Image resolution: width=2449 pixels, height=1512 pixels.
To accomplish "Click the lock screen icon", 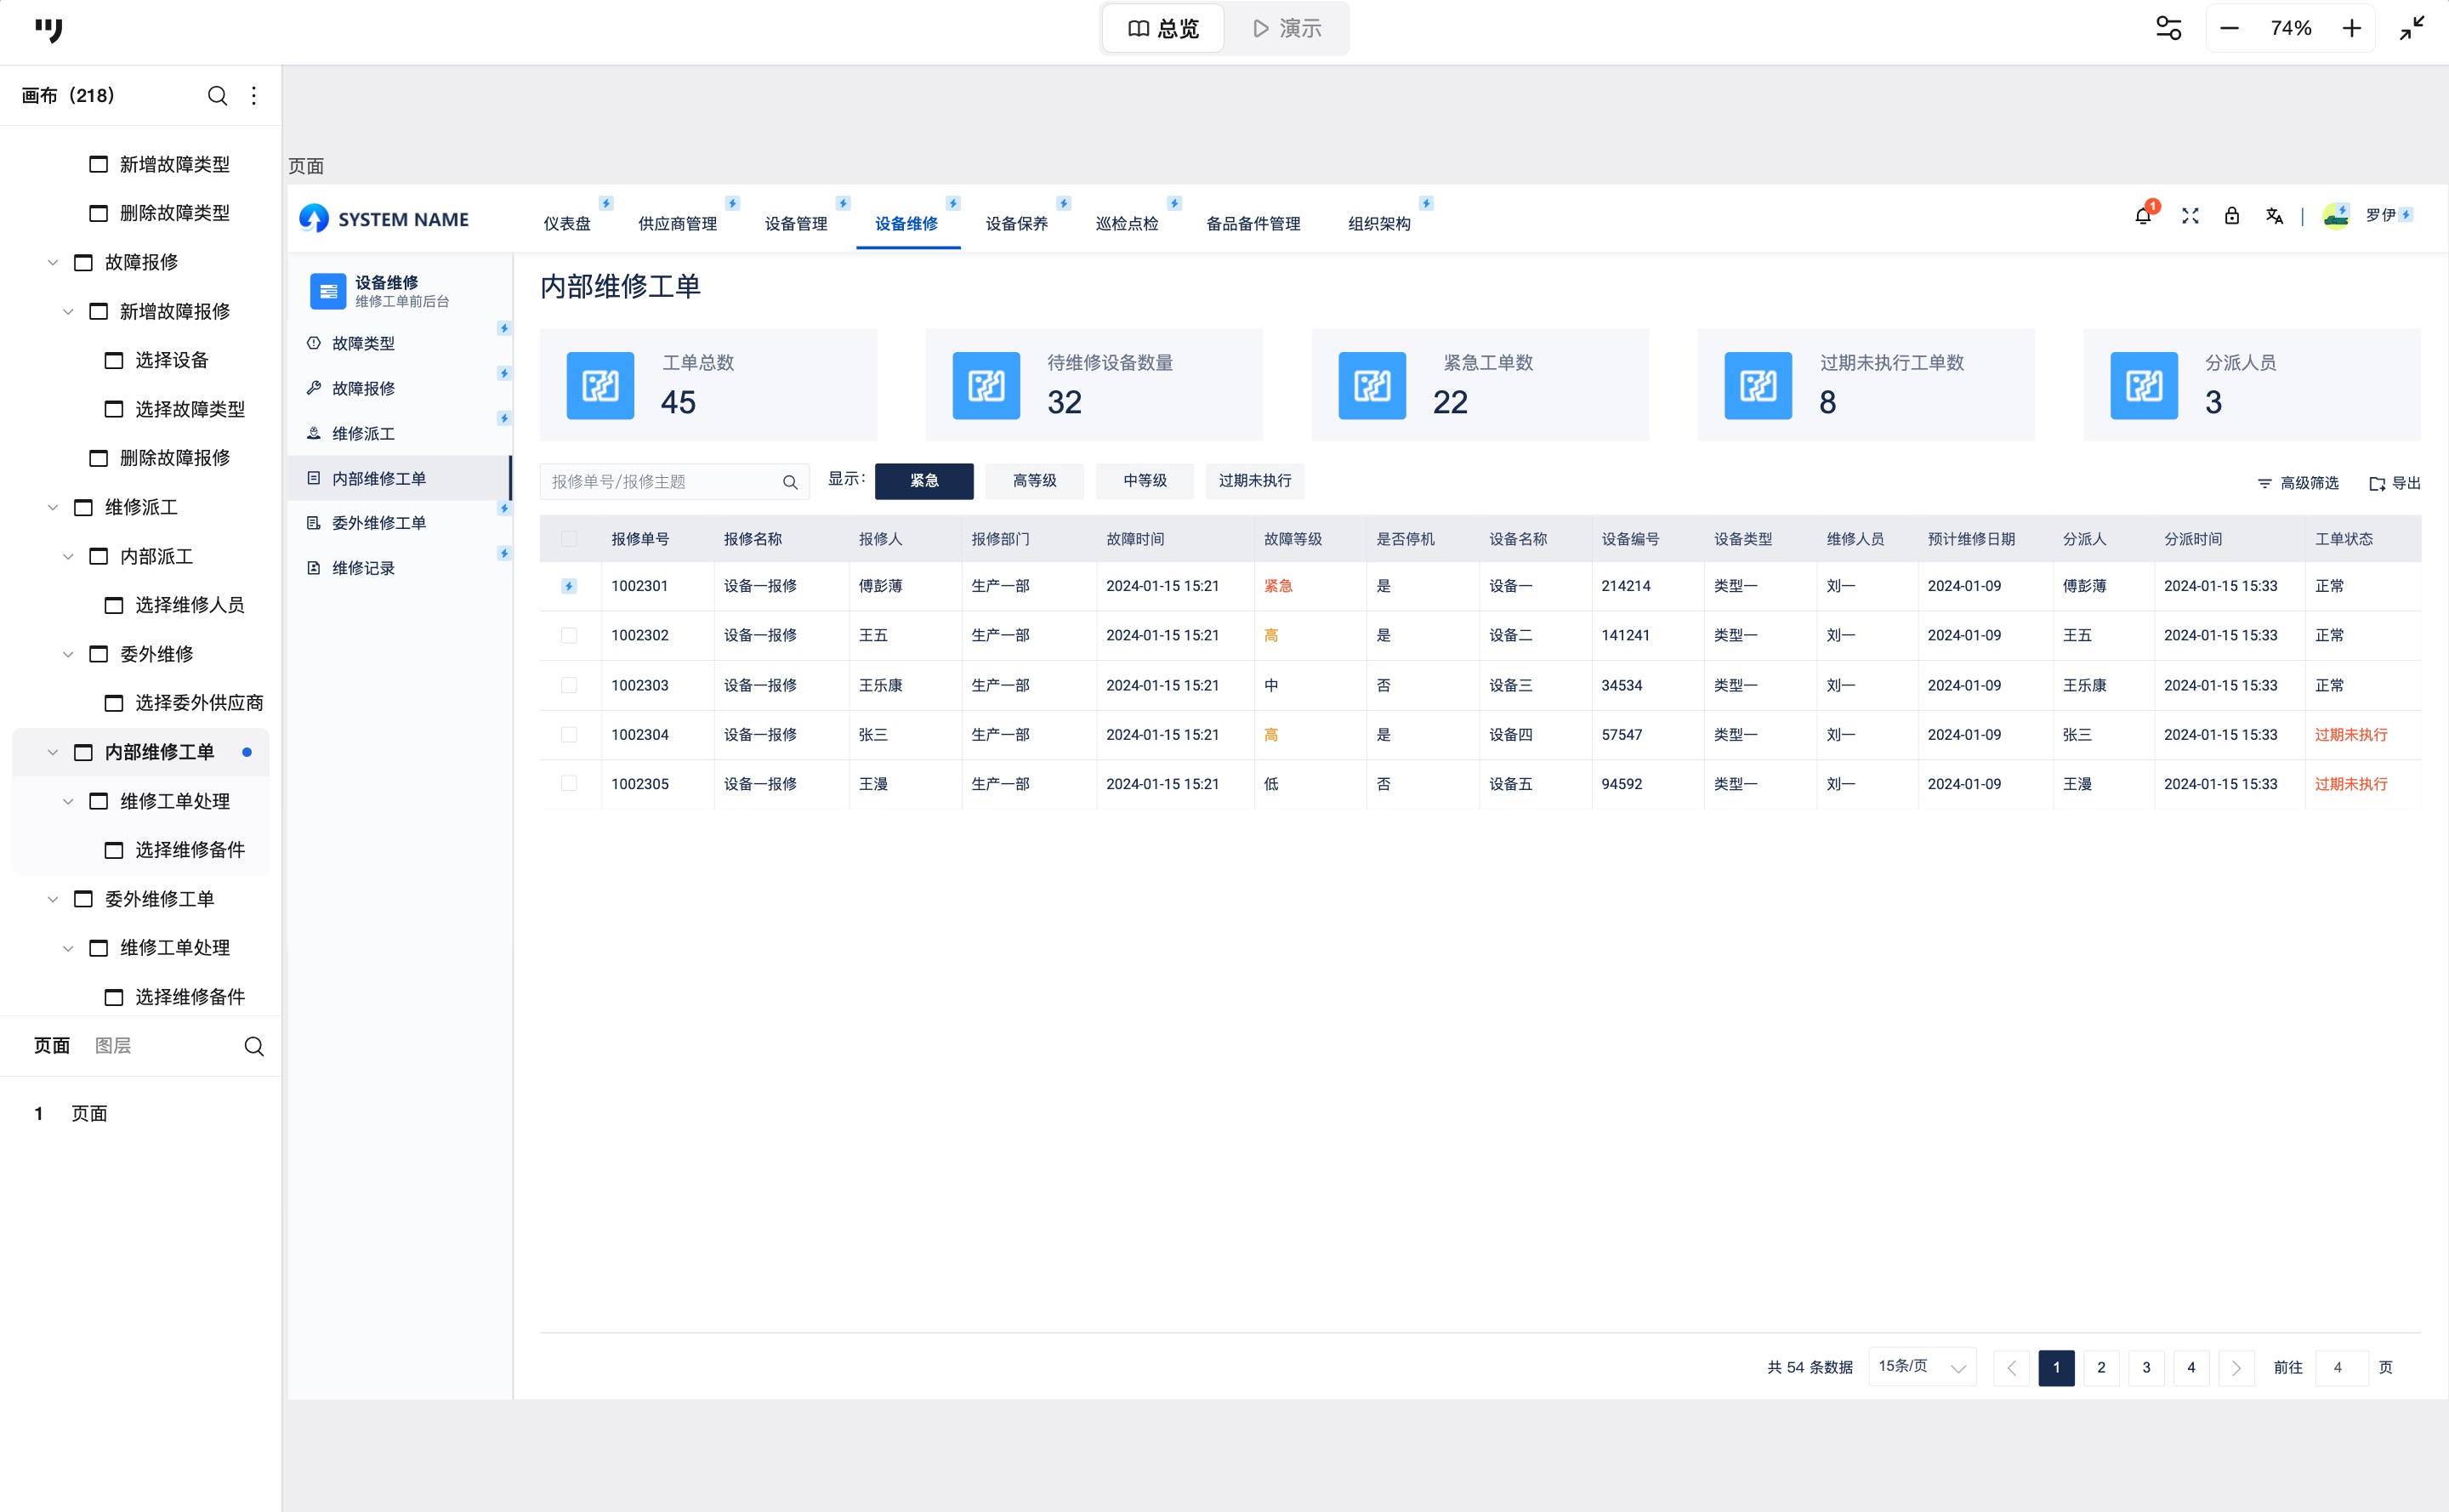I will click(2231, 216).
